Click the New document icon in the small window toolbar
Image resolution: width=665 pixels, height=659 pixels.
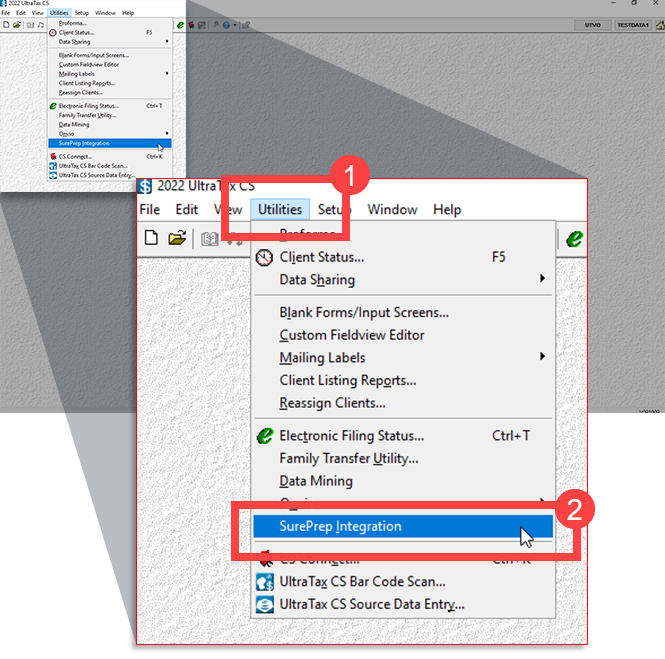click(x=6, y=25)
